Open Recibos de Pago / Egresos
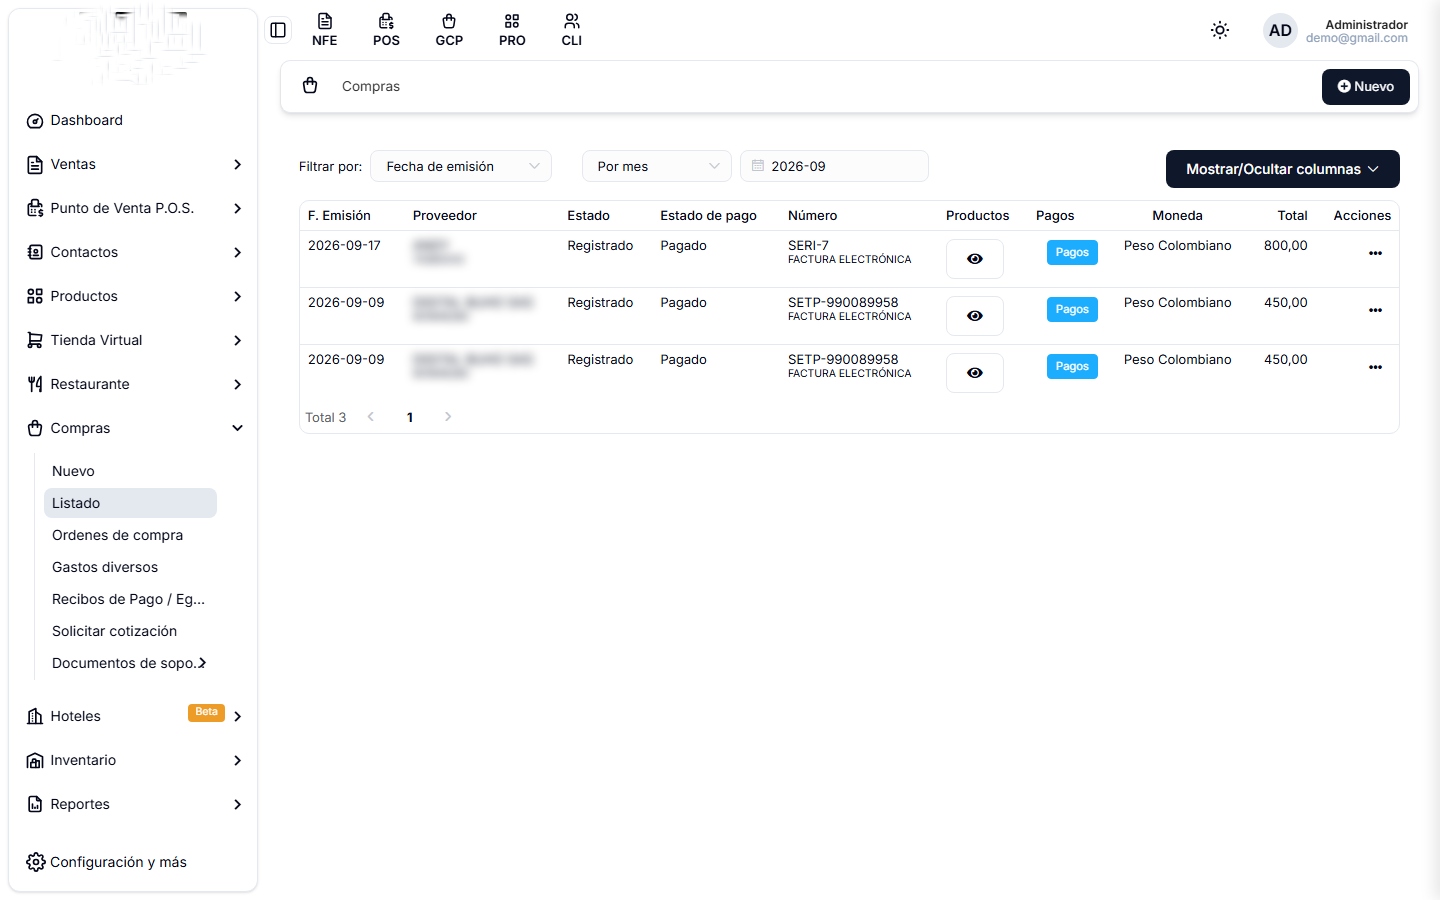The image size is (1440, 900). [130, 599]
